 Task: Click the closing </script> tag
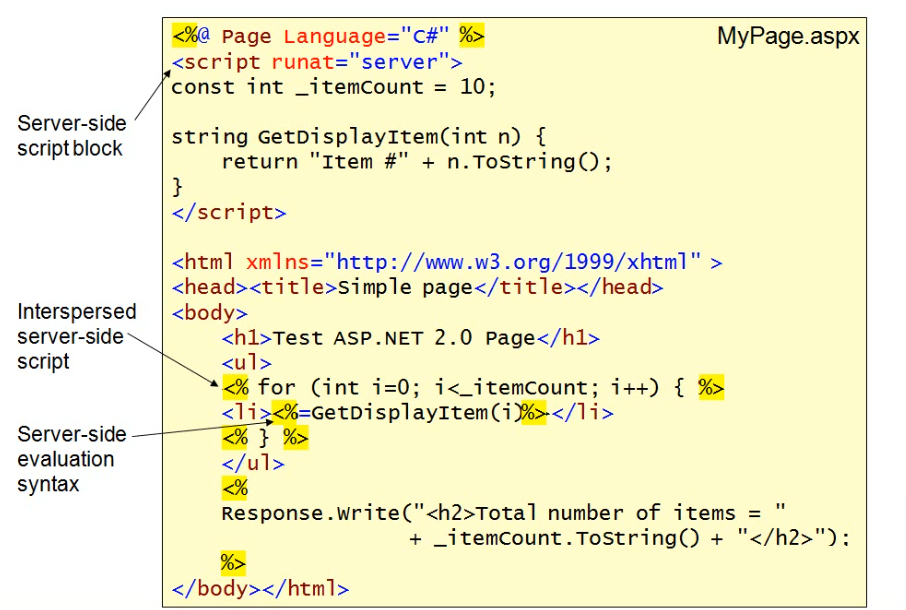click(229, 213)
